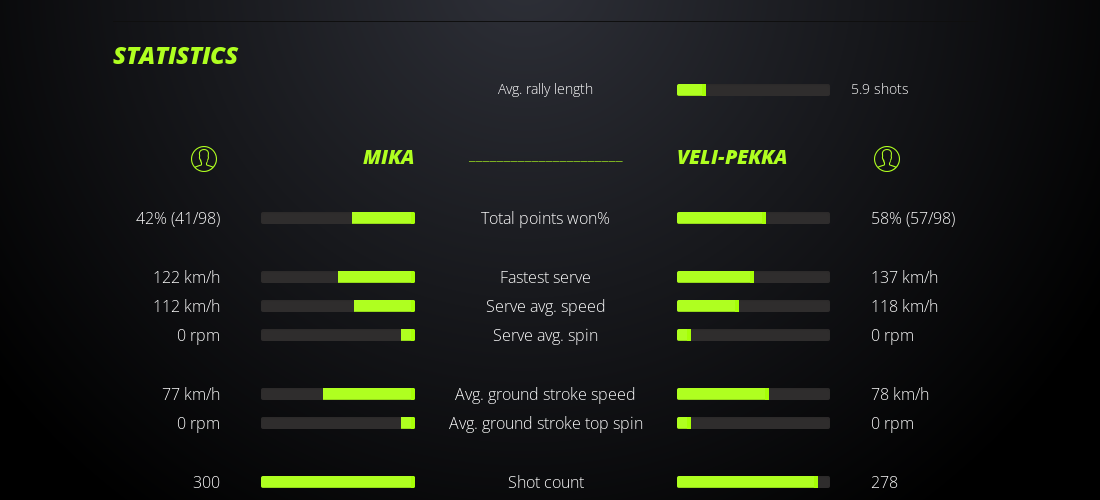Screen dimensions: 1100x500
Task: Click the 5.9 shots value
Action: coord(880,89)
